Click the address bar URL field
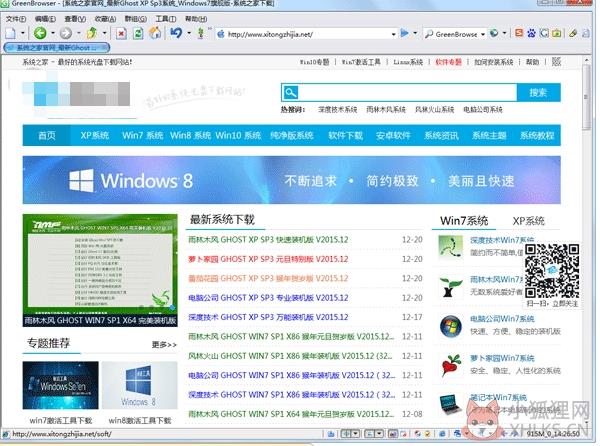 point(308,34)
